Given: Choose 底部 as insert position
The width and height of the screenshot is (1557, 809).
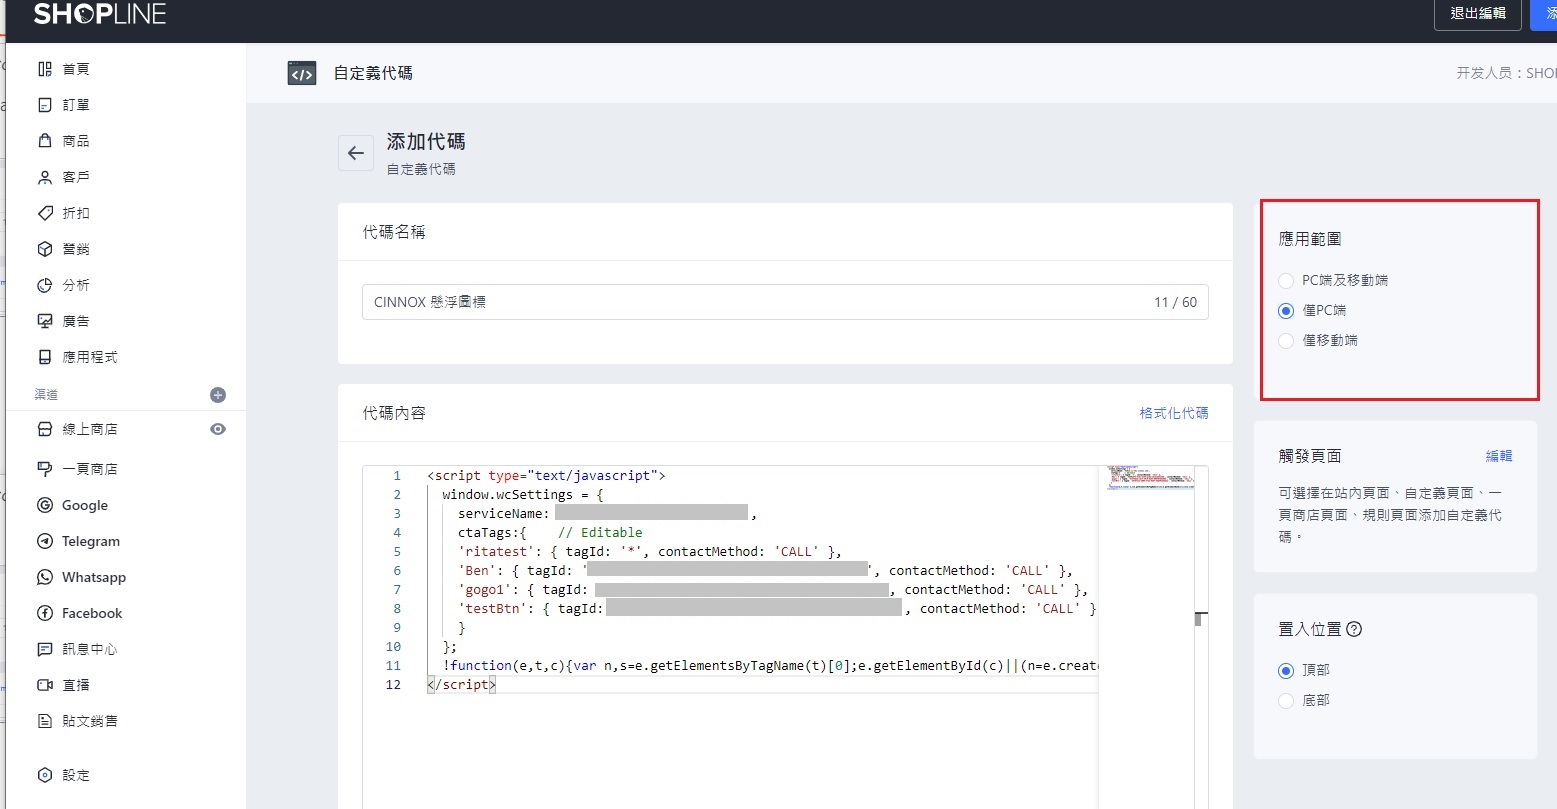Looking at the screenshot, I should pyautogui.click(x=1286, y=701).
